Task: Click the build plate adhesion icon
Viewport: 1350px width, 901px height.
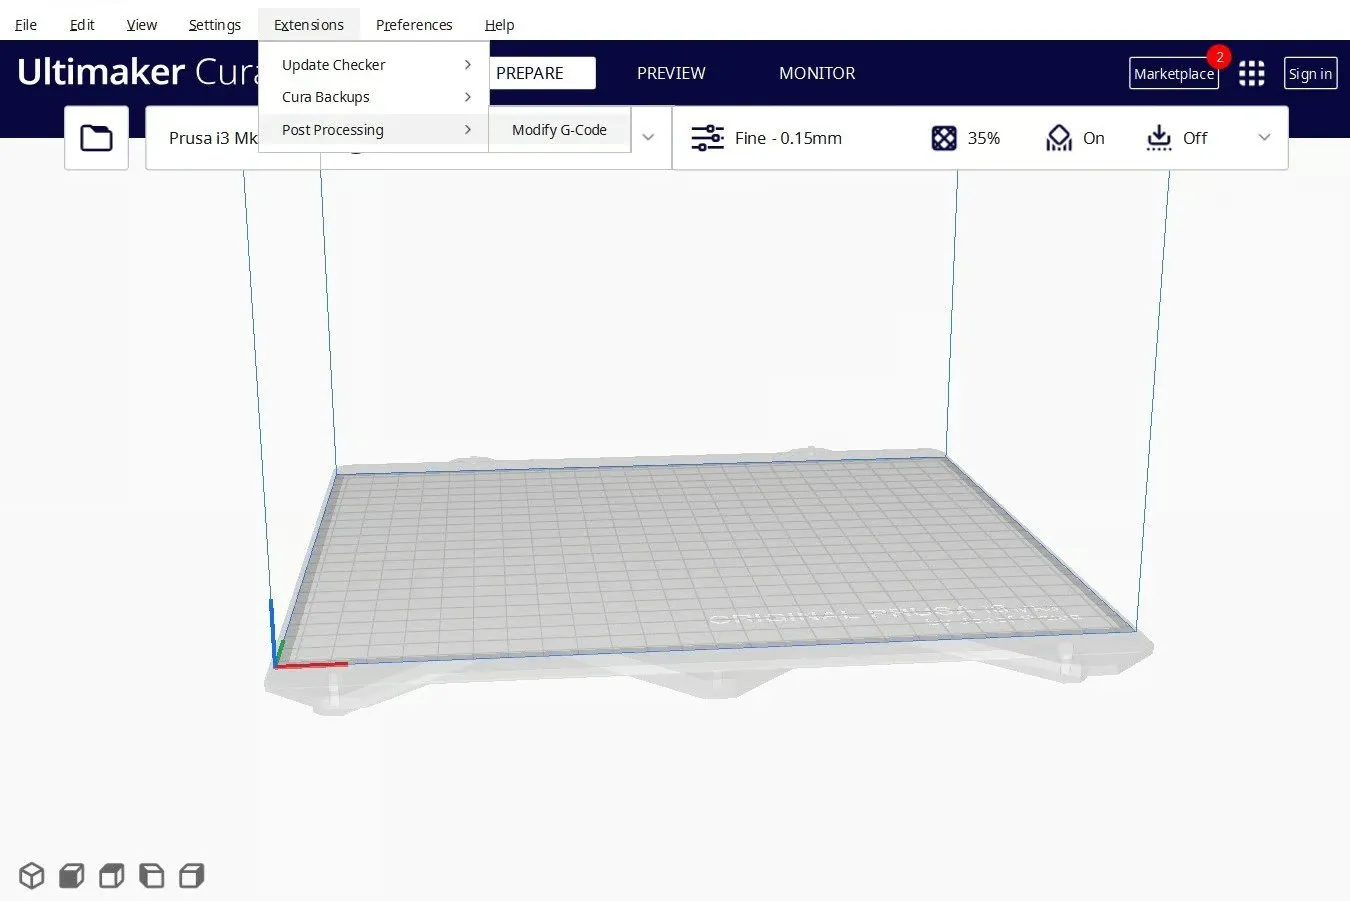Action: [1159, 138]
